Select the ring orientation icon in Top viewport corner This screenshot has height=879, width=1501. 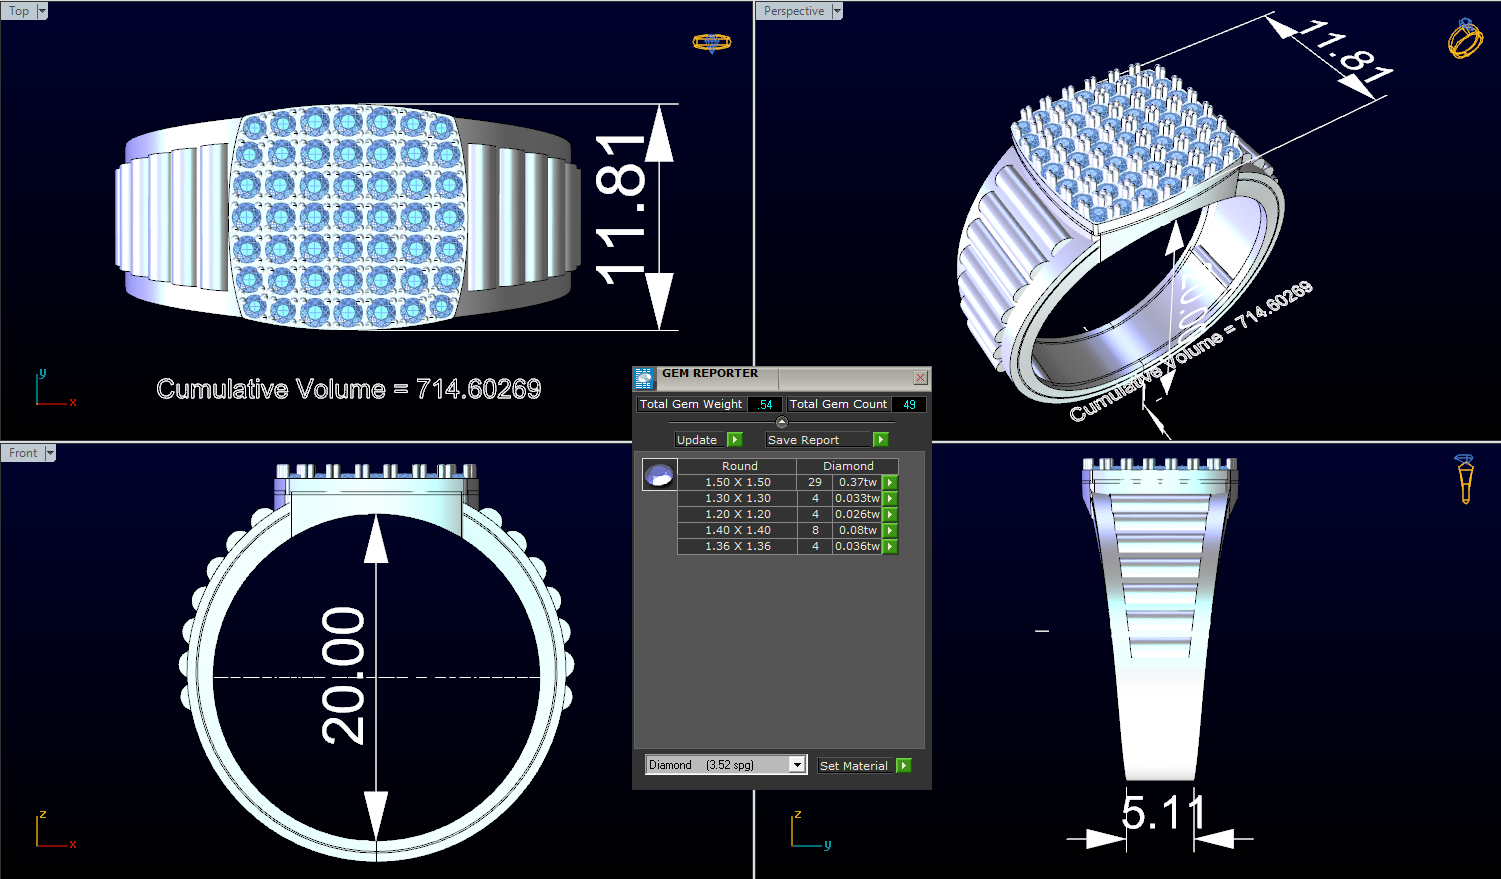(711, 42)
